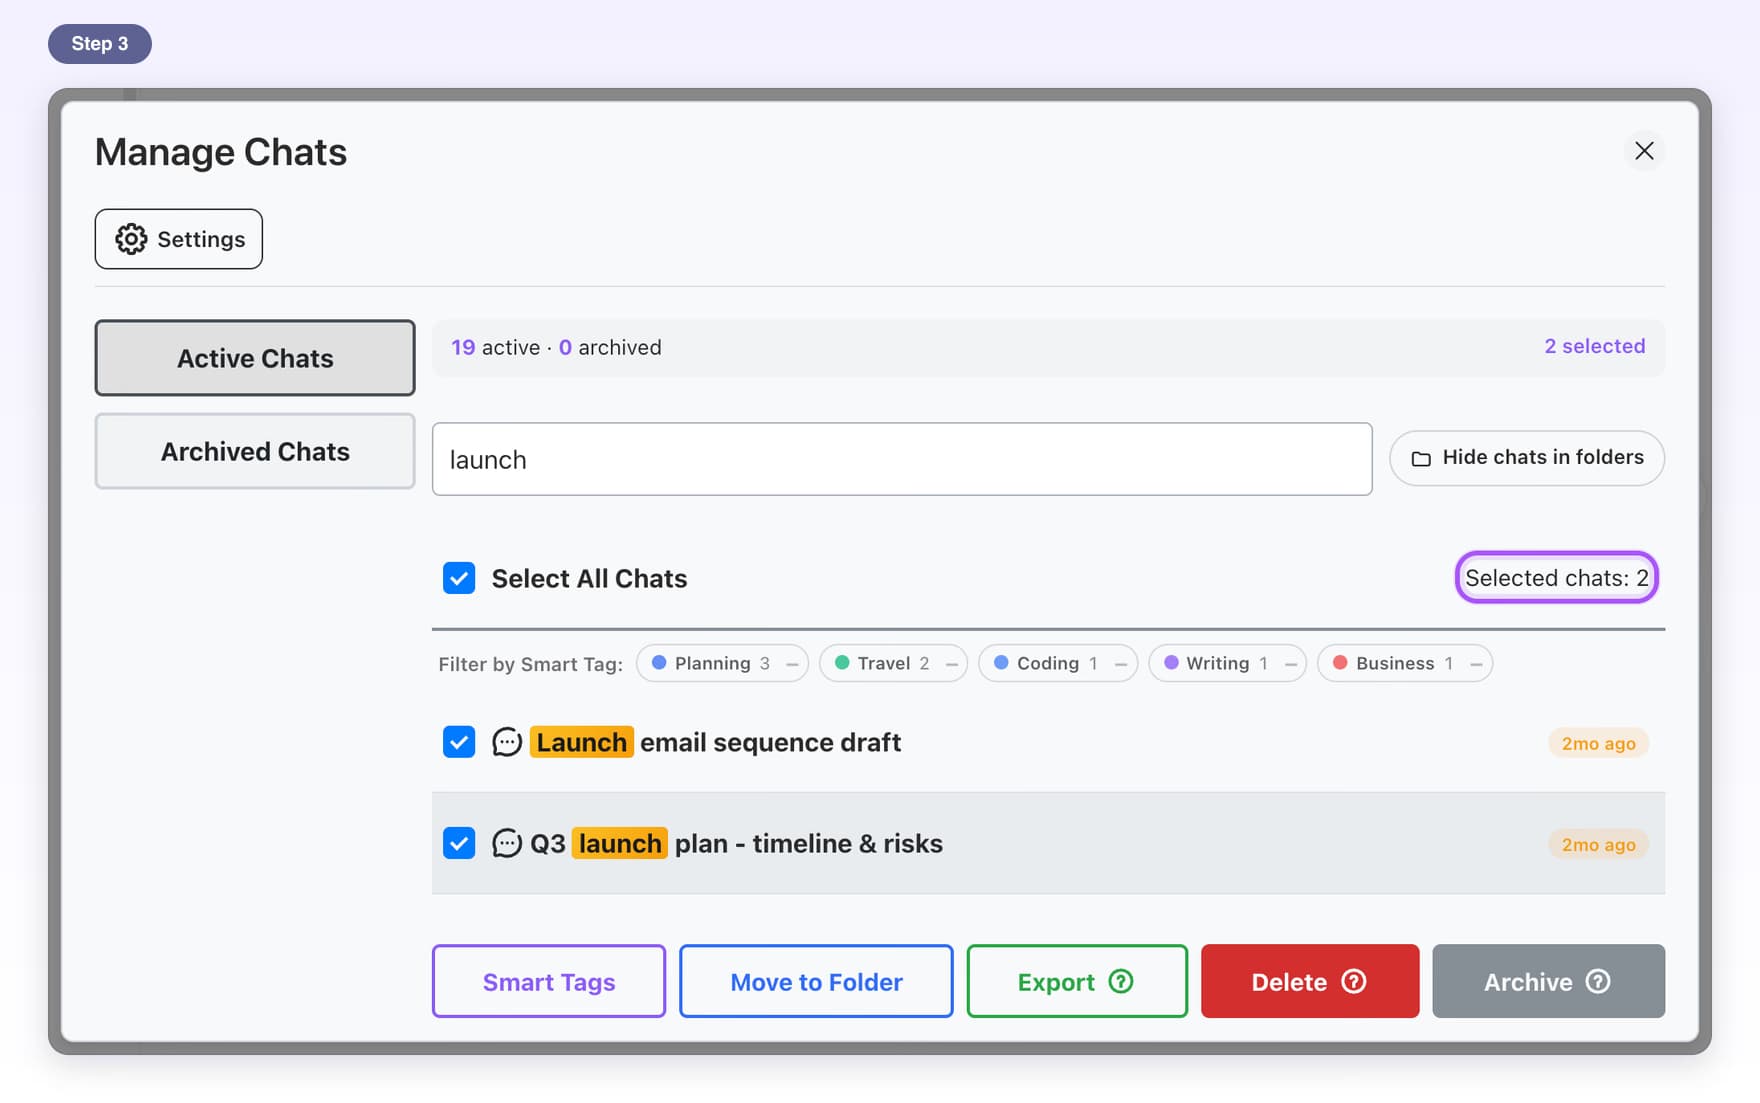Click the red Delete label
The image size is (1760, 1103).
coord(1289,982)
